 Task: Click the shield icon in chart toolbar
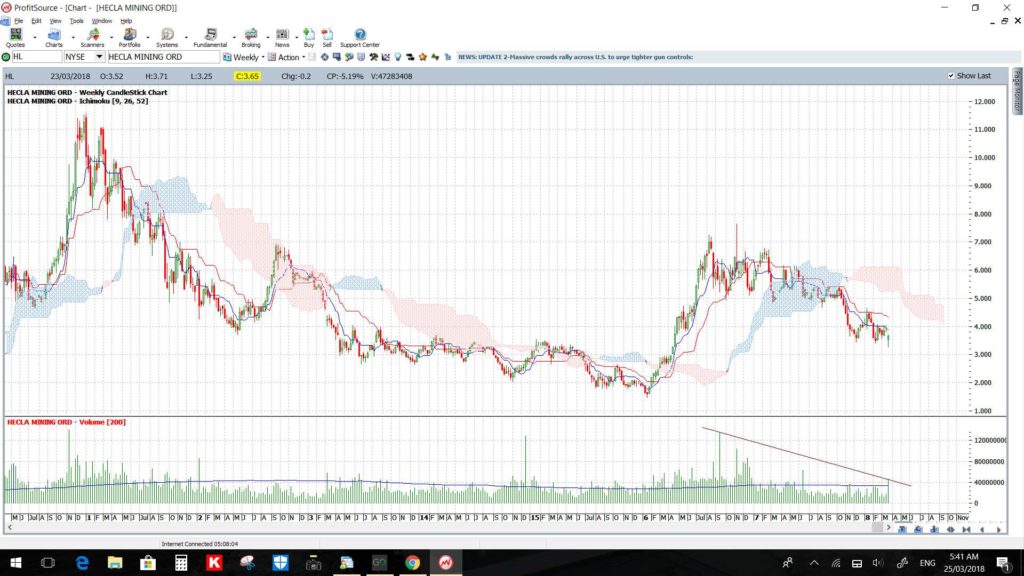coord(361,57)
